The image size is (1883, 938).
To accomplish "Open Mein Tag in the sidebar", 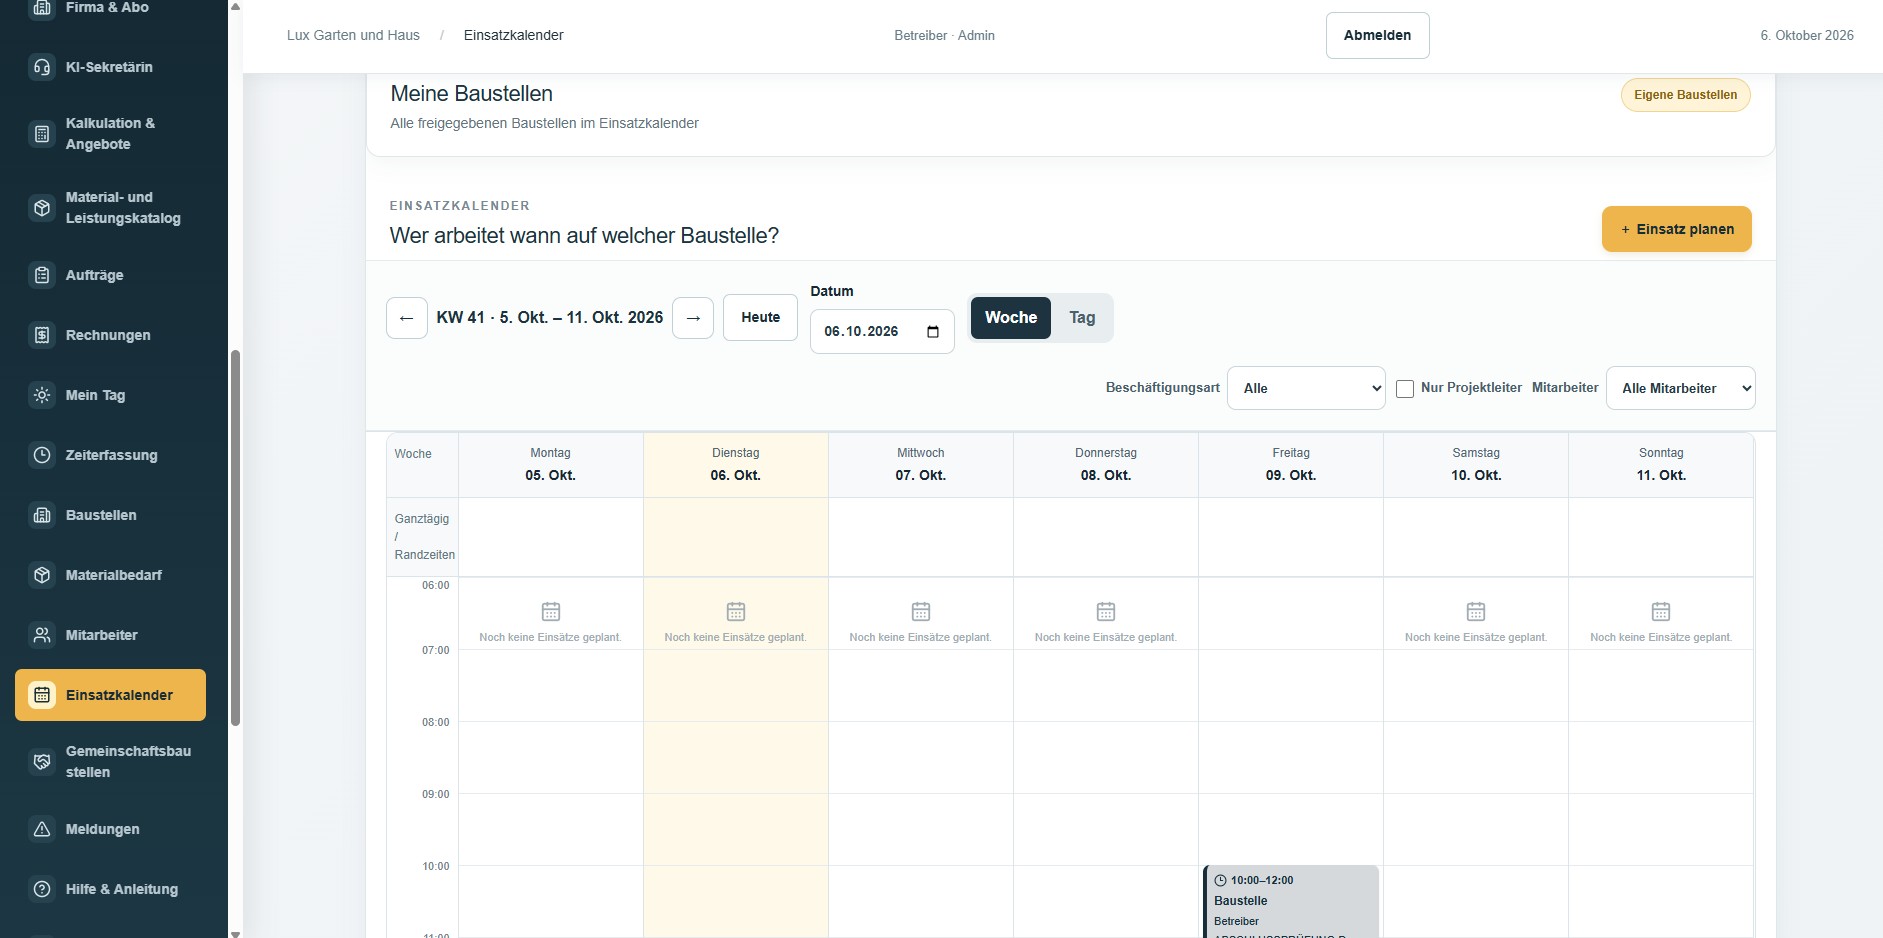I will coord(110,395).
